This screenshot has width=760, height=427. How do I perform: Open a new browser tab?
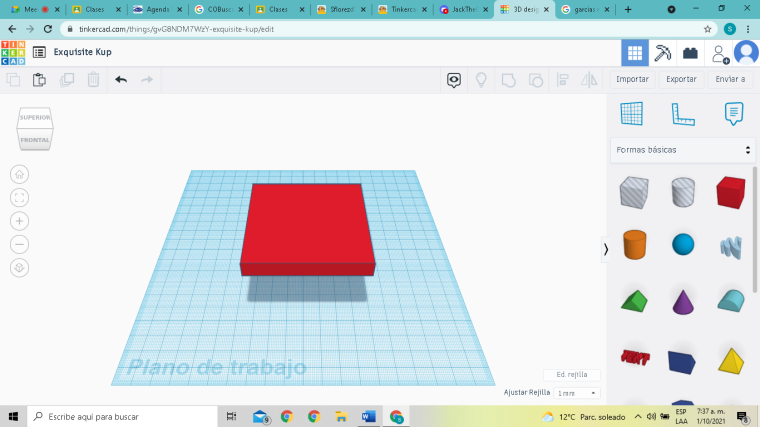pyautogui.click(x=628, y=9)
